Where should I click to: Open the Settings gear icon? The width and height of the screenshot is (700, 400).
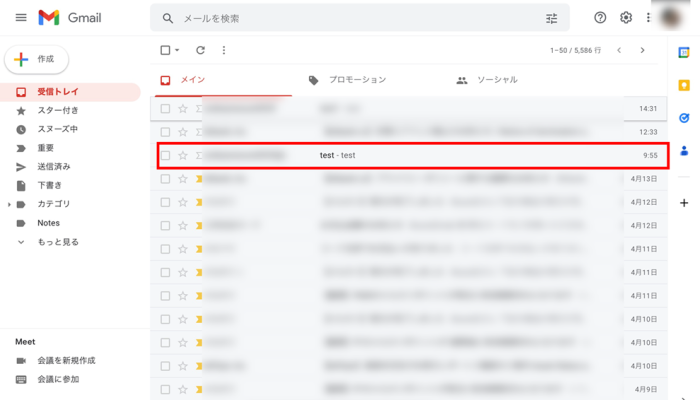[x=626, y=18]
